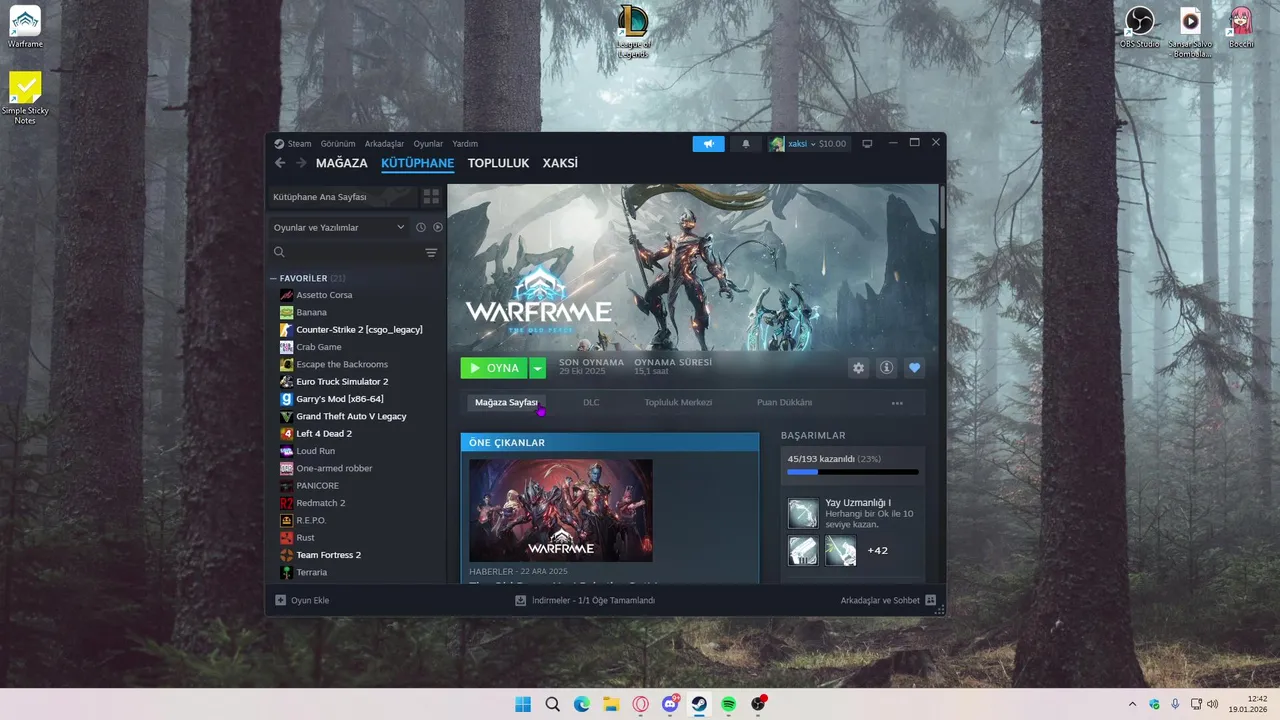Open Arkadaşlar ve Sohbet chat icon
The image size is (1280, 720).
click(x=930, y=600)
